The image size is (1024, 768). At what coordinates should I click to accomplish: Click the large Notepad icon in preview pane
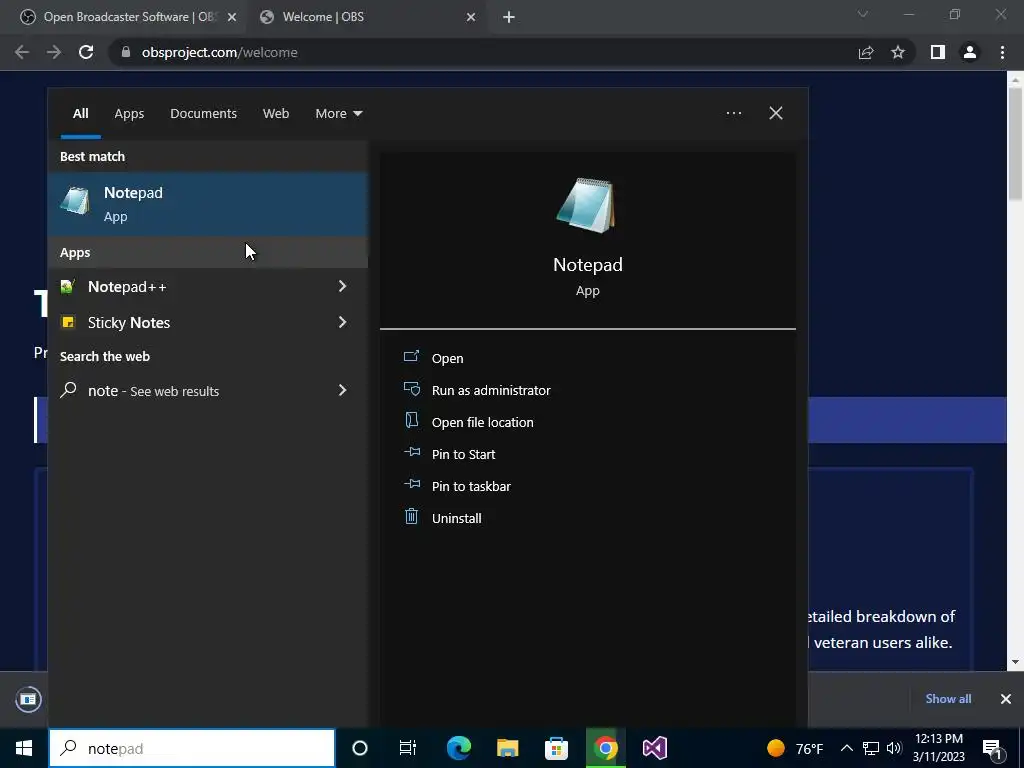click(x=586, y=205)
